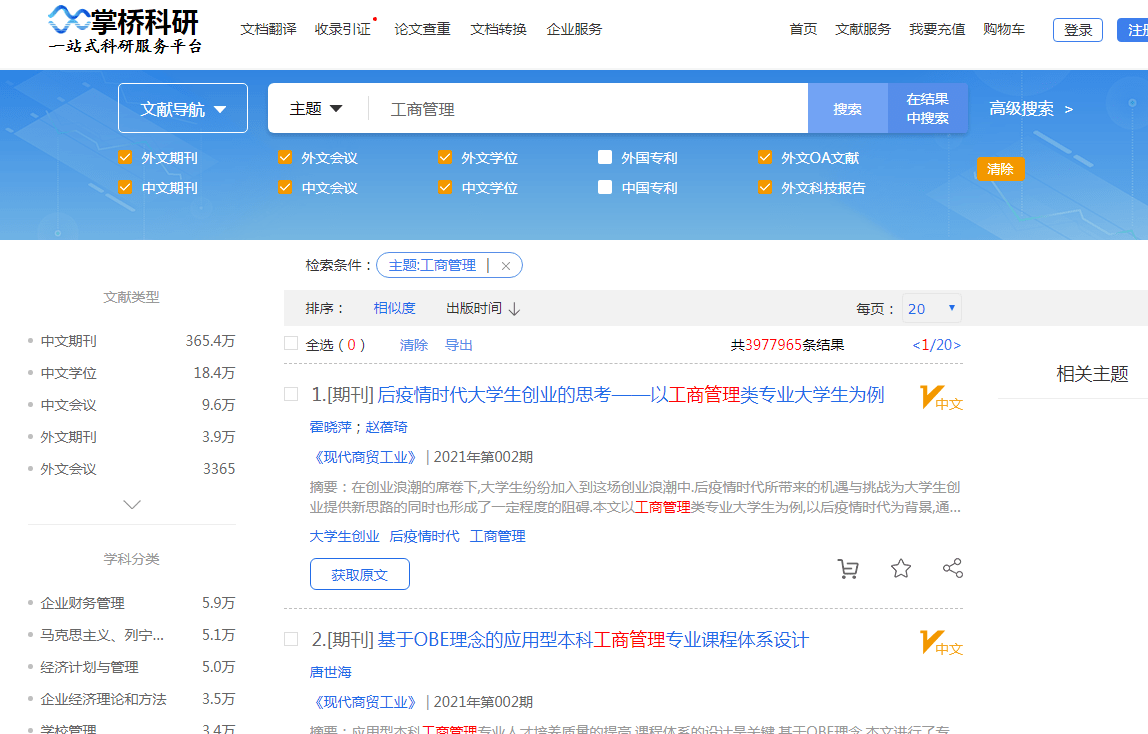
Task: Open author 赵蓓琦 link
Action: click(x=387, y=427)
